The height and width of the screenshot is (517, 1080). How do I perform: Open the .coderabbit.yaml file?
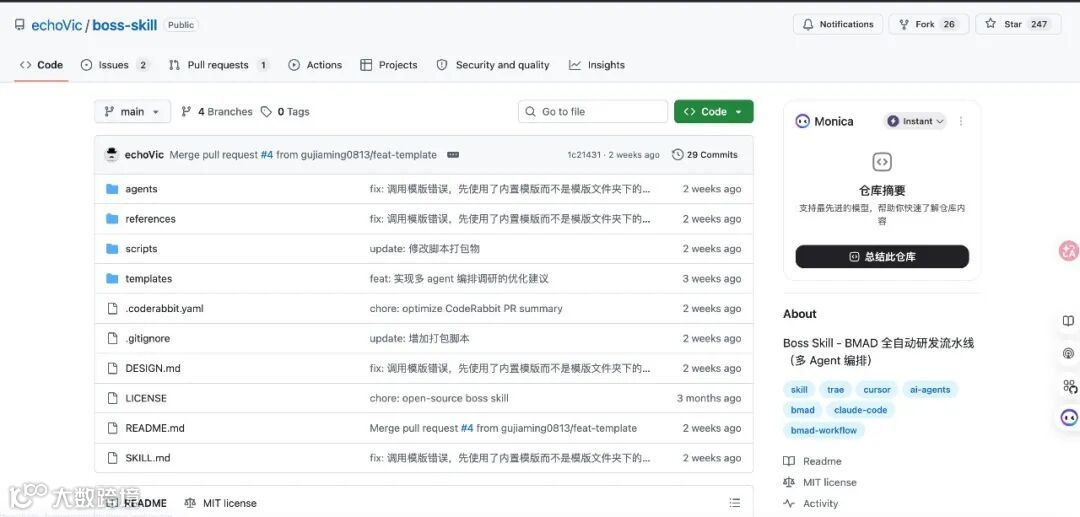click(165, 308)
